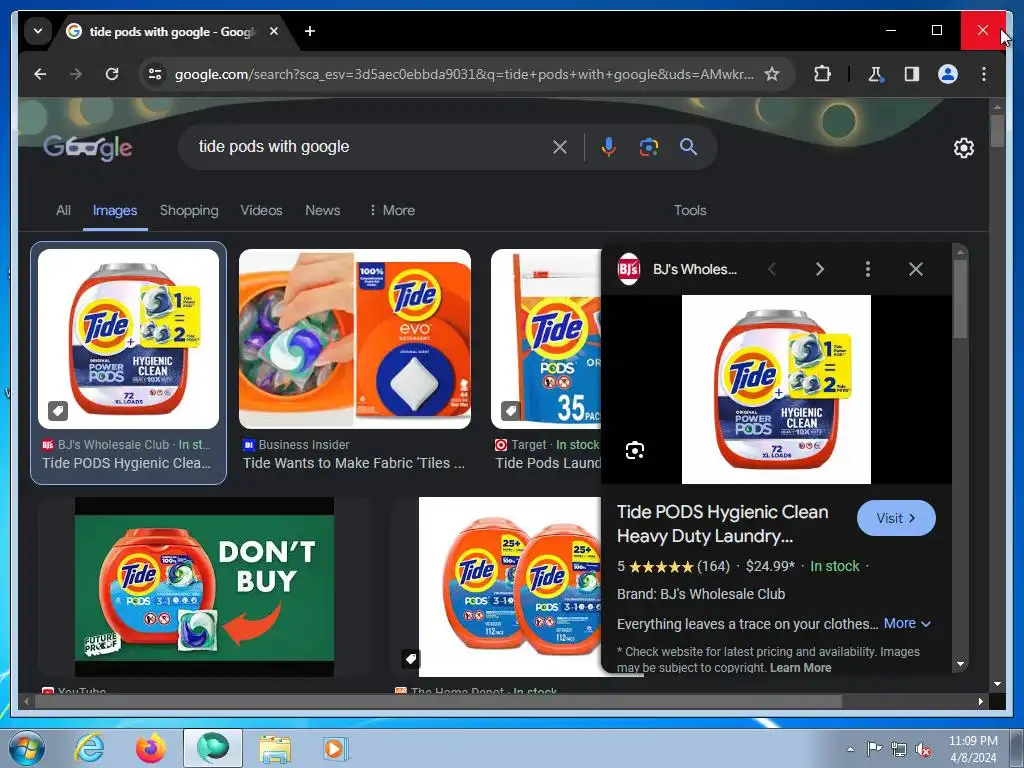Screen dimensions: 1024x768
Task: Go to previous image in preview panel
Action: [772, 269]
